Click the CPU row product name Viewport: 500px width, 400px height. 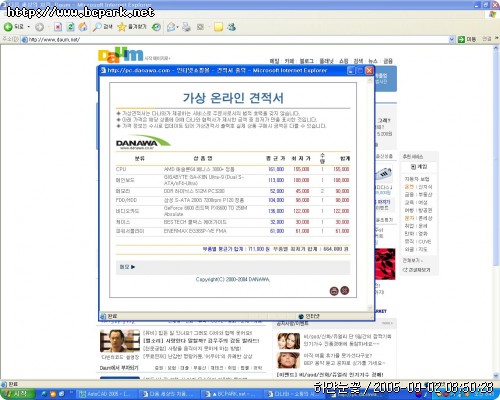click(x=199, y=169)
